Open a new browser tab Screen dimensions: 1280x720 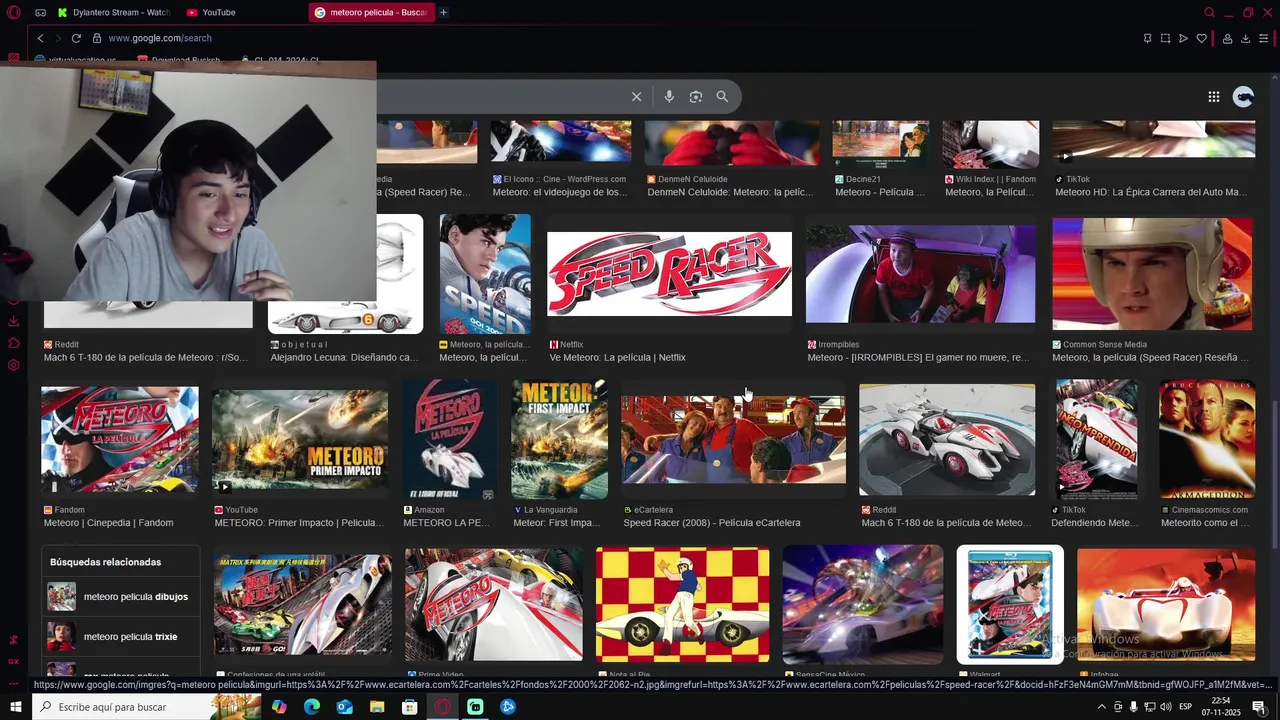[x=444, y=12]
